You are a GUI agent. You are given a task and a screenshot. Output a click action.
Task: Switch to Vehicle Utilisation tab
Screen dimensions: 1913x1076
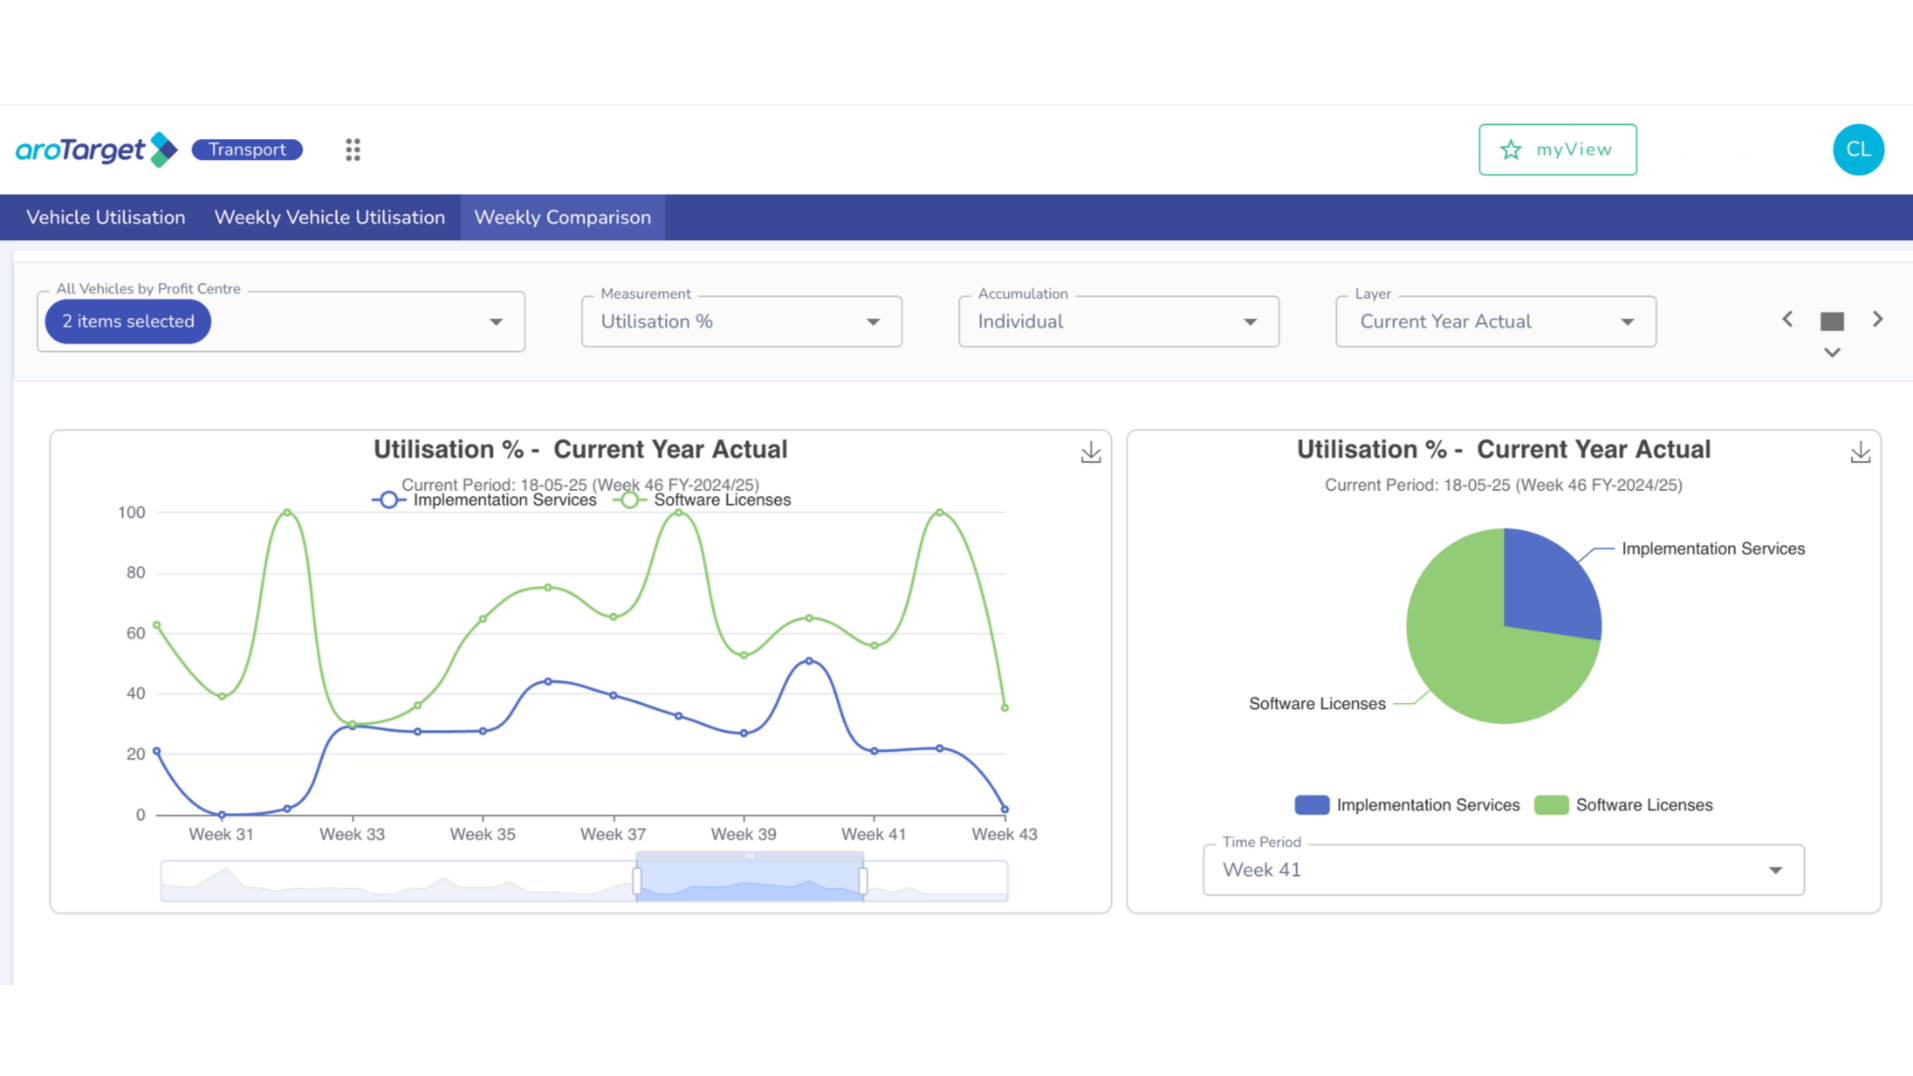point(106,217)
